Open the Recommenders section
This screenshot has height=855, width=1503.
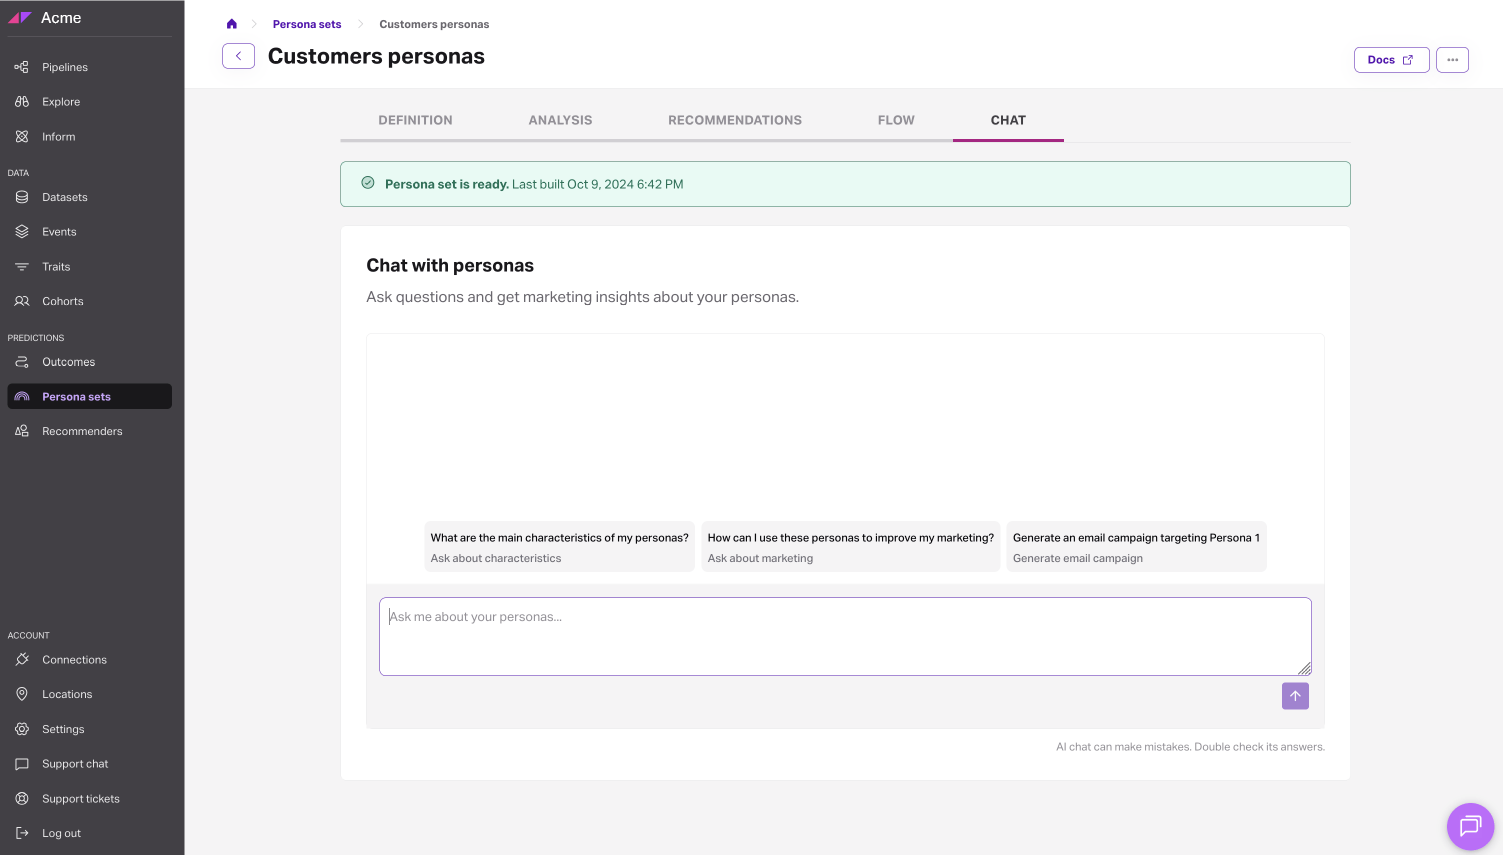coord(82,431)
